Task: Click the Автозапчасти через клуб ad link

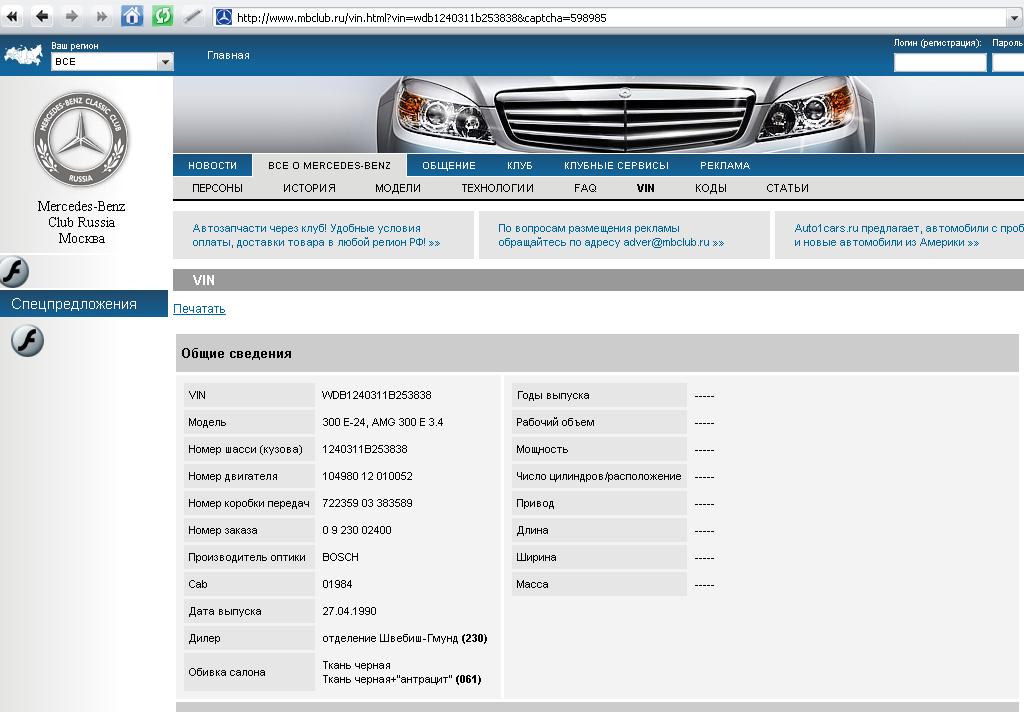Action: [x=316, y=235]
